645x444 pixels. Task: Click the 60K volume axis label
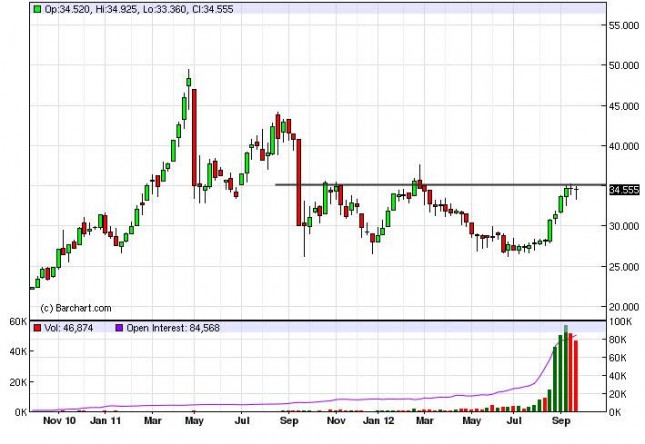click(19, 321)
